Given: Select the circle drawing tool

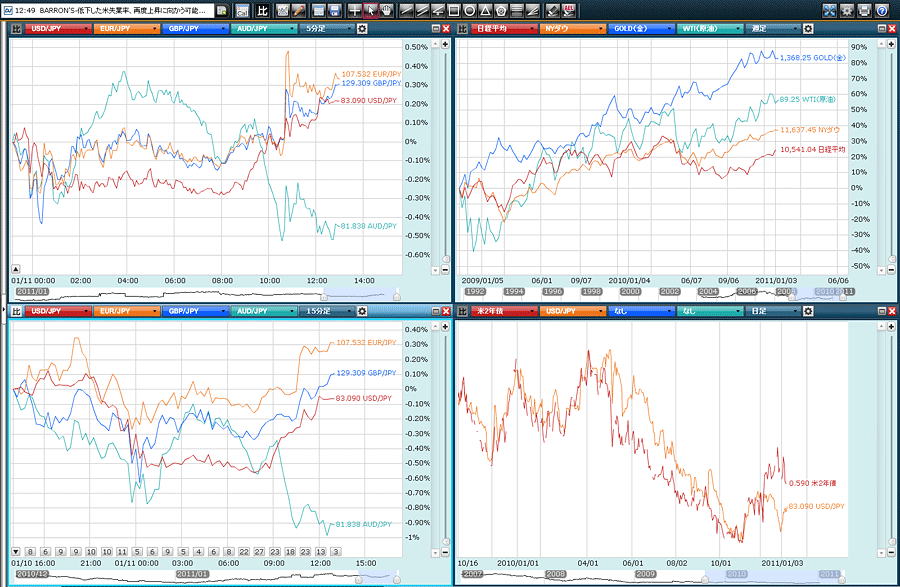Looking at the screenshot, I should pyautogui.click(x=469, y=10).
